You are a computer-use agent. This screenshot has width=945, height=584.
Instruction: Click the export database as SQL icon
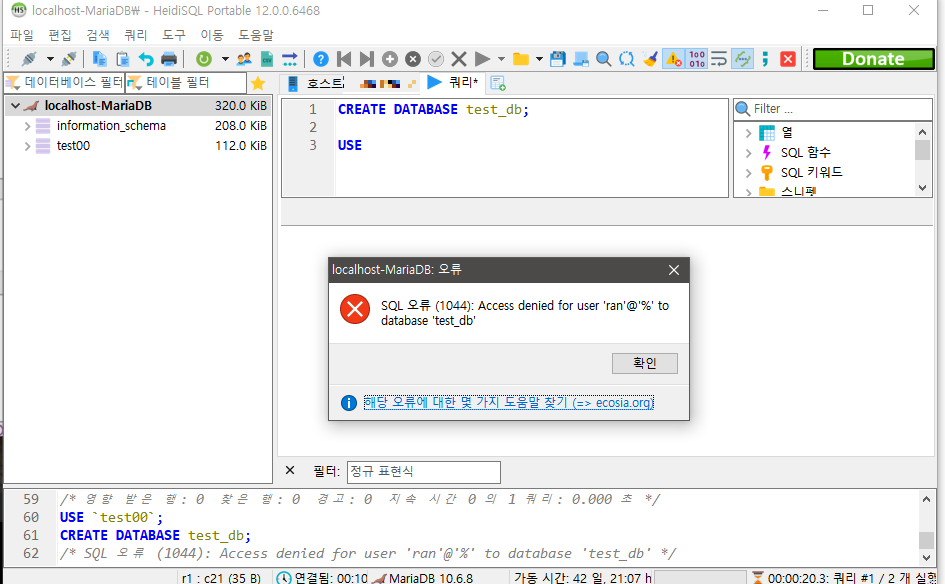pos(290,59)
